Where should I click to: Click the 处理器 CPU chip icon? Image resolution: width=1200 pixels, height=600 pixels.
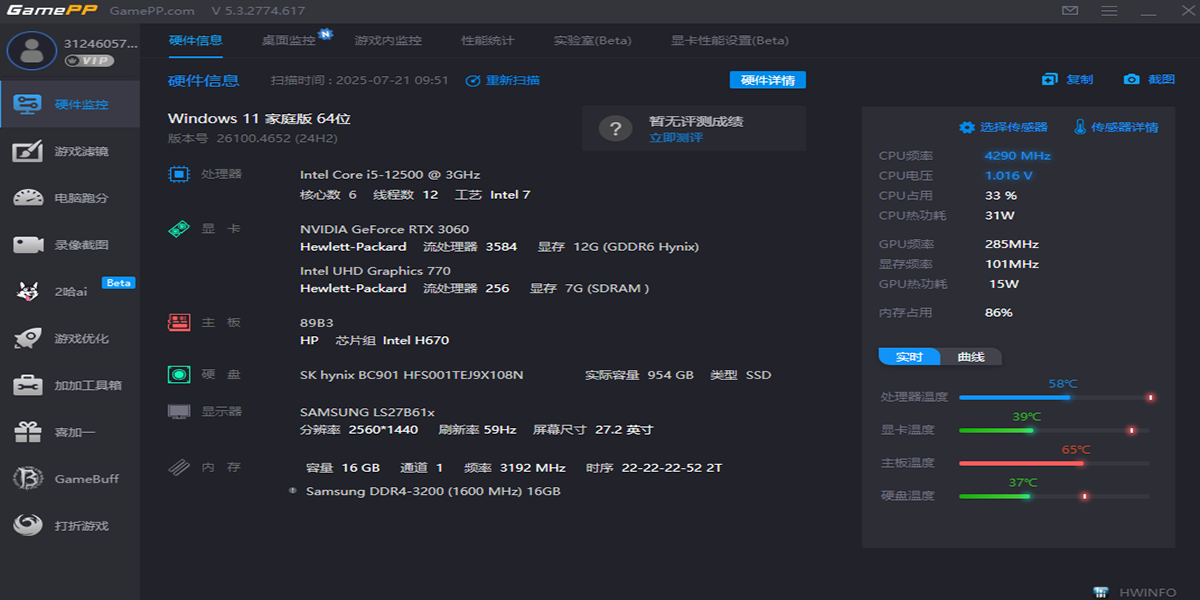point(178,174)
